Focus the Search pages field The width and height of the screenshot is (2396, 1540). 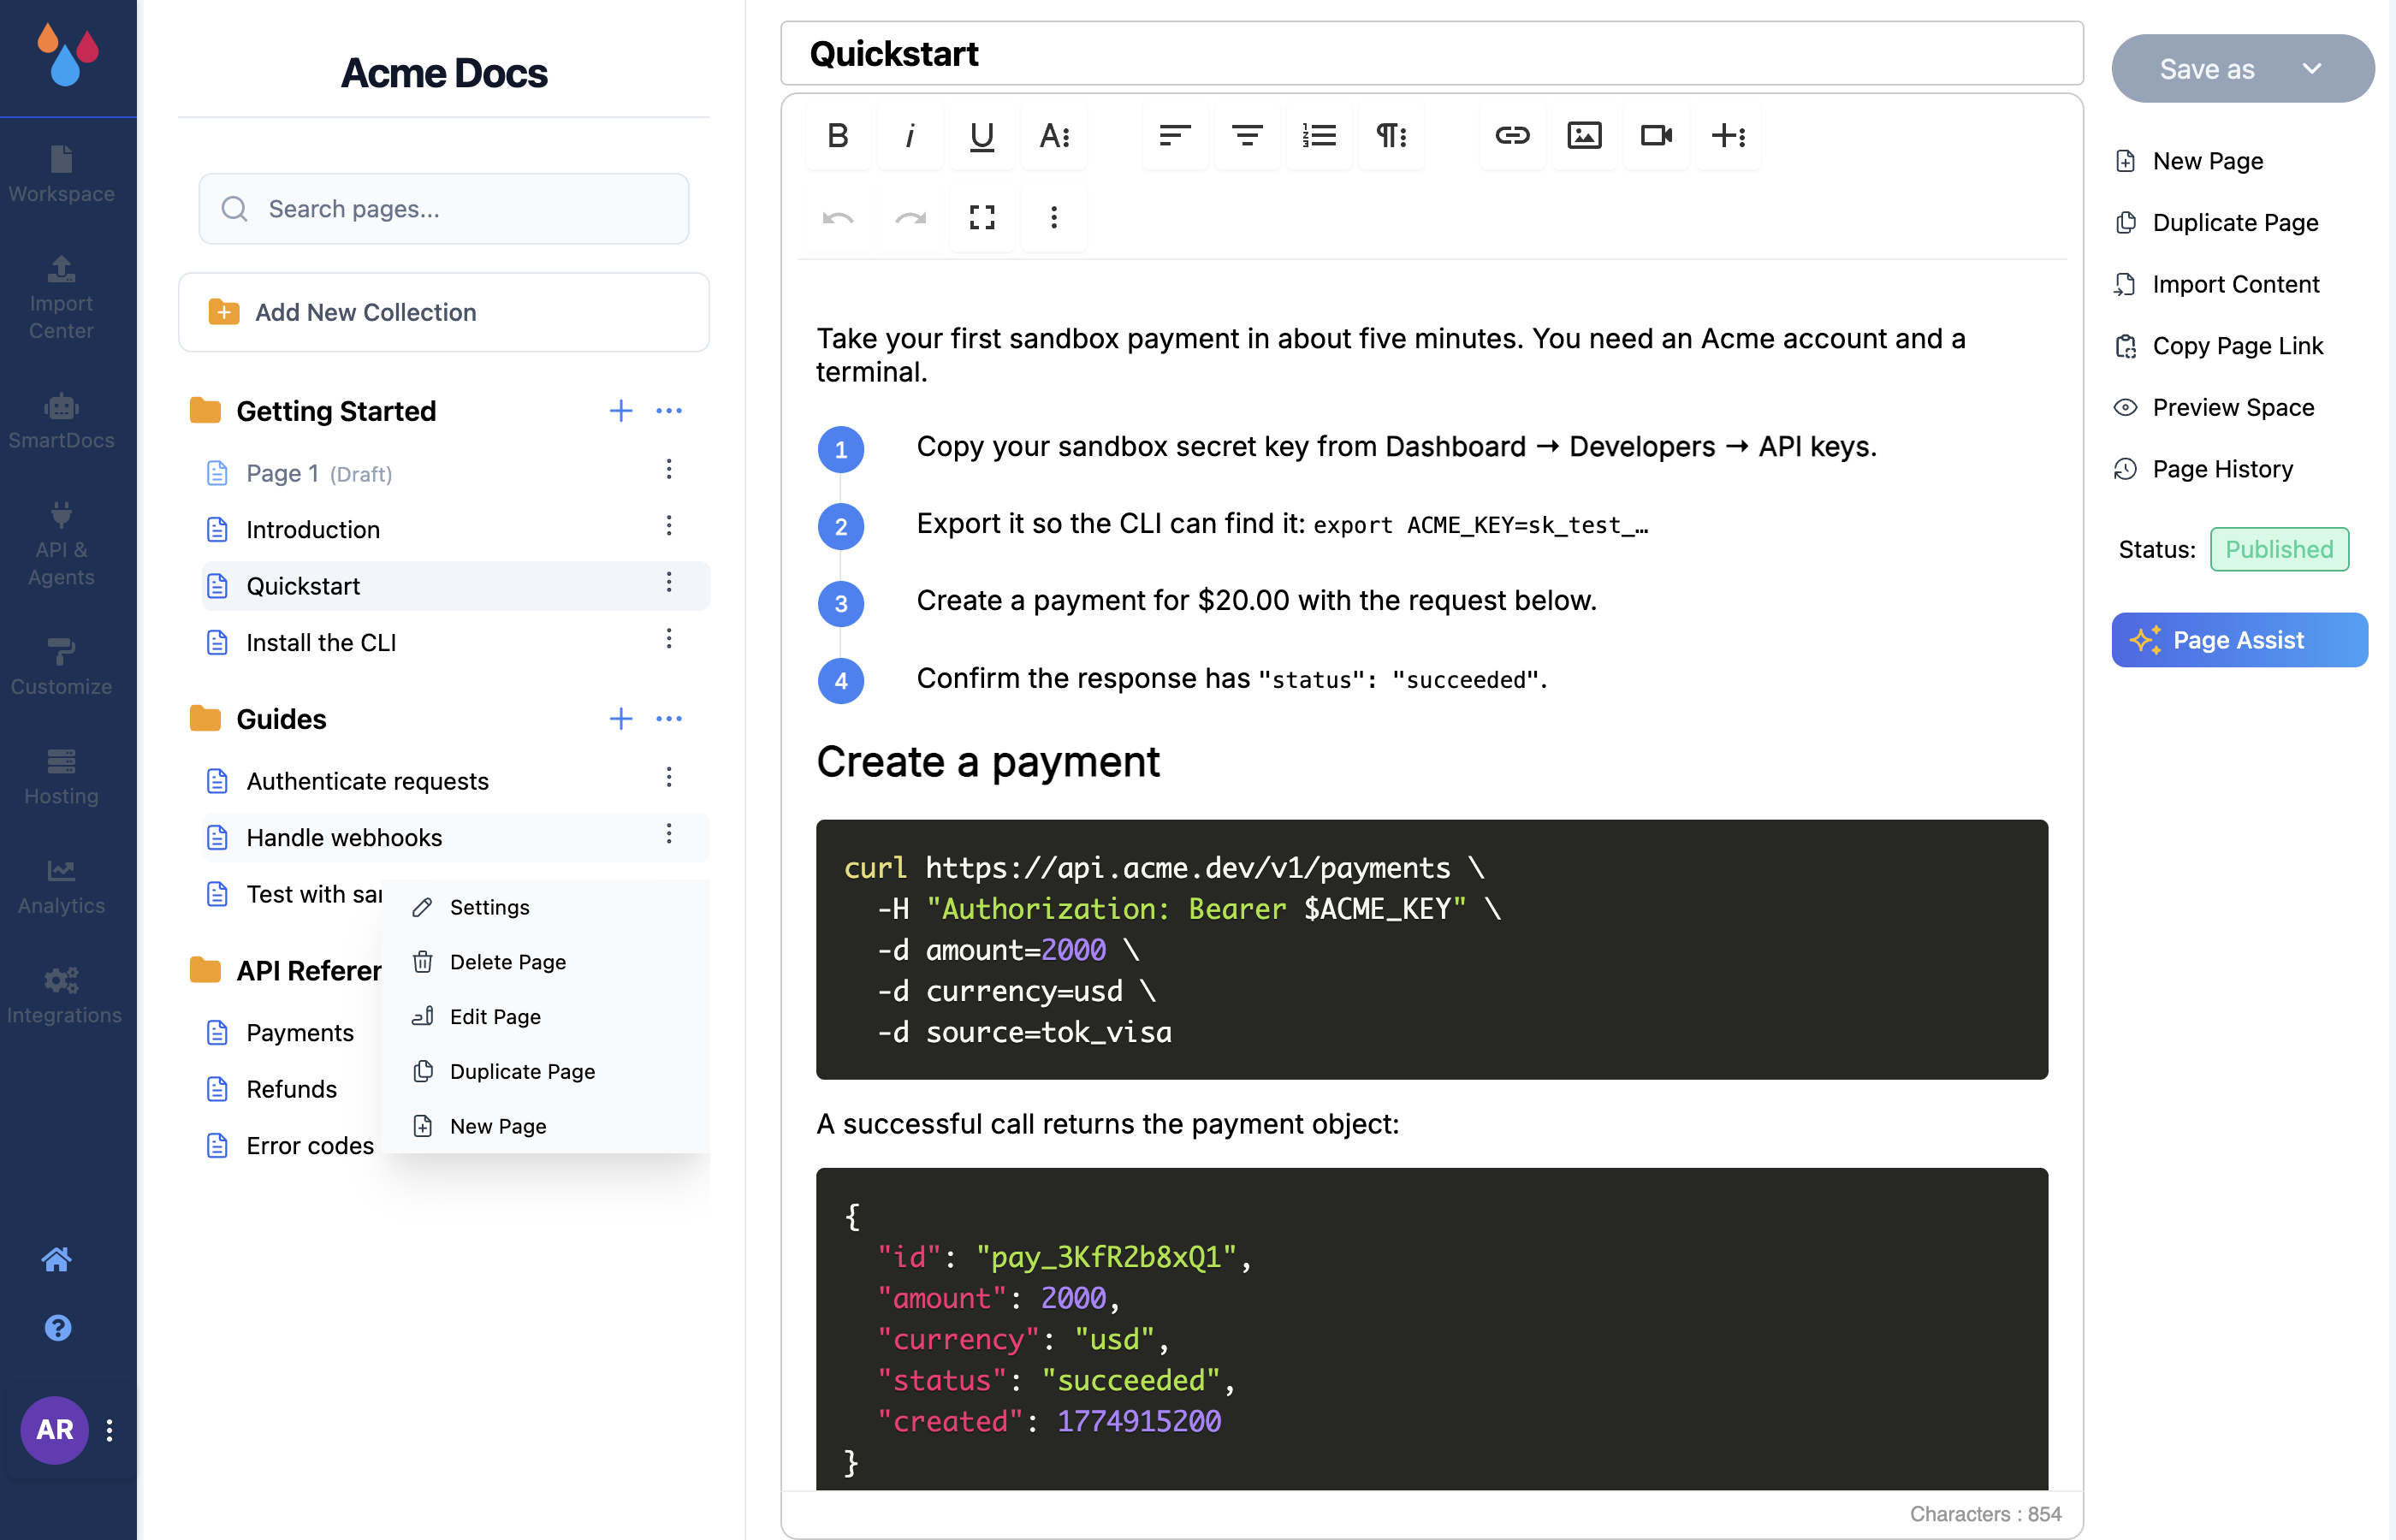tap(444, 209)
